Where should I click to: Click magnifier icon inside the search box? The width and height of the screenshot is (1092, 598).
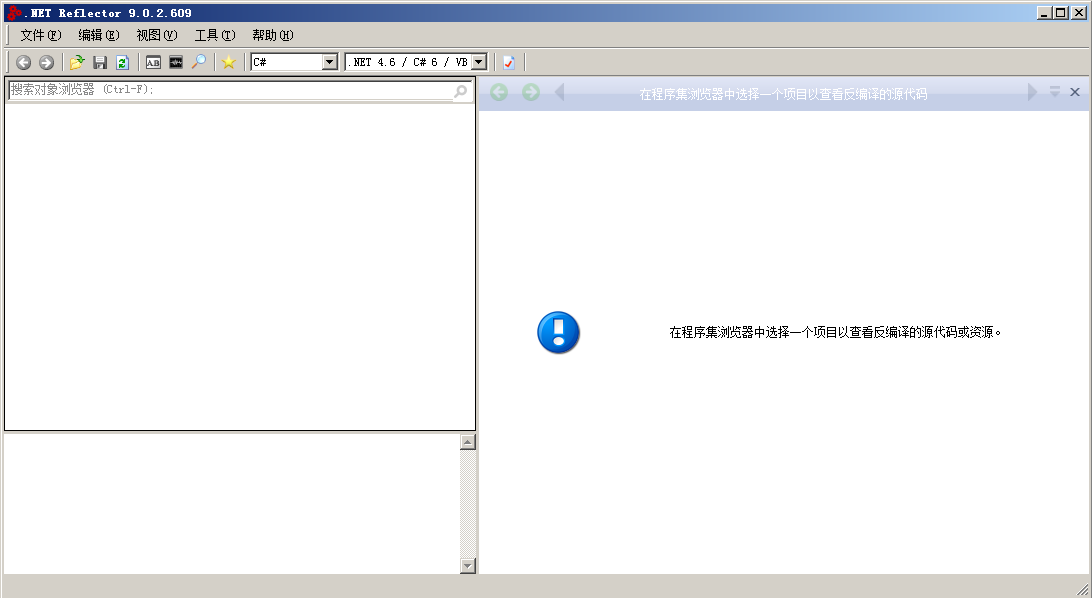(x=460, y=91)
